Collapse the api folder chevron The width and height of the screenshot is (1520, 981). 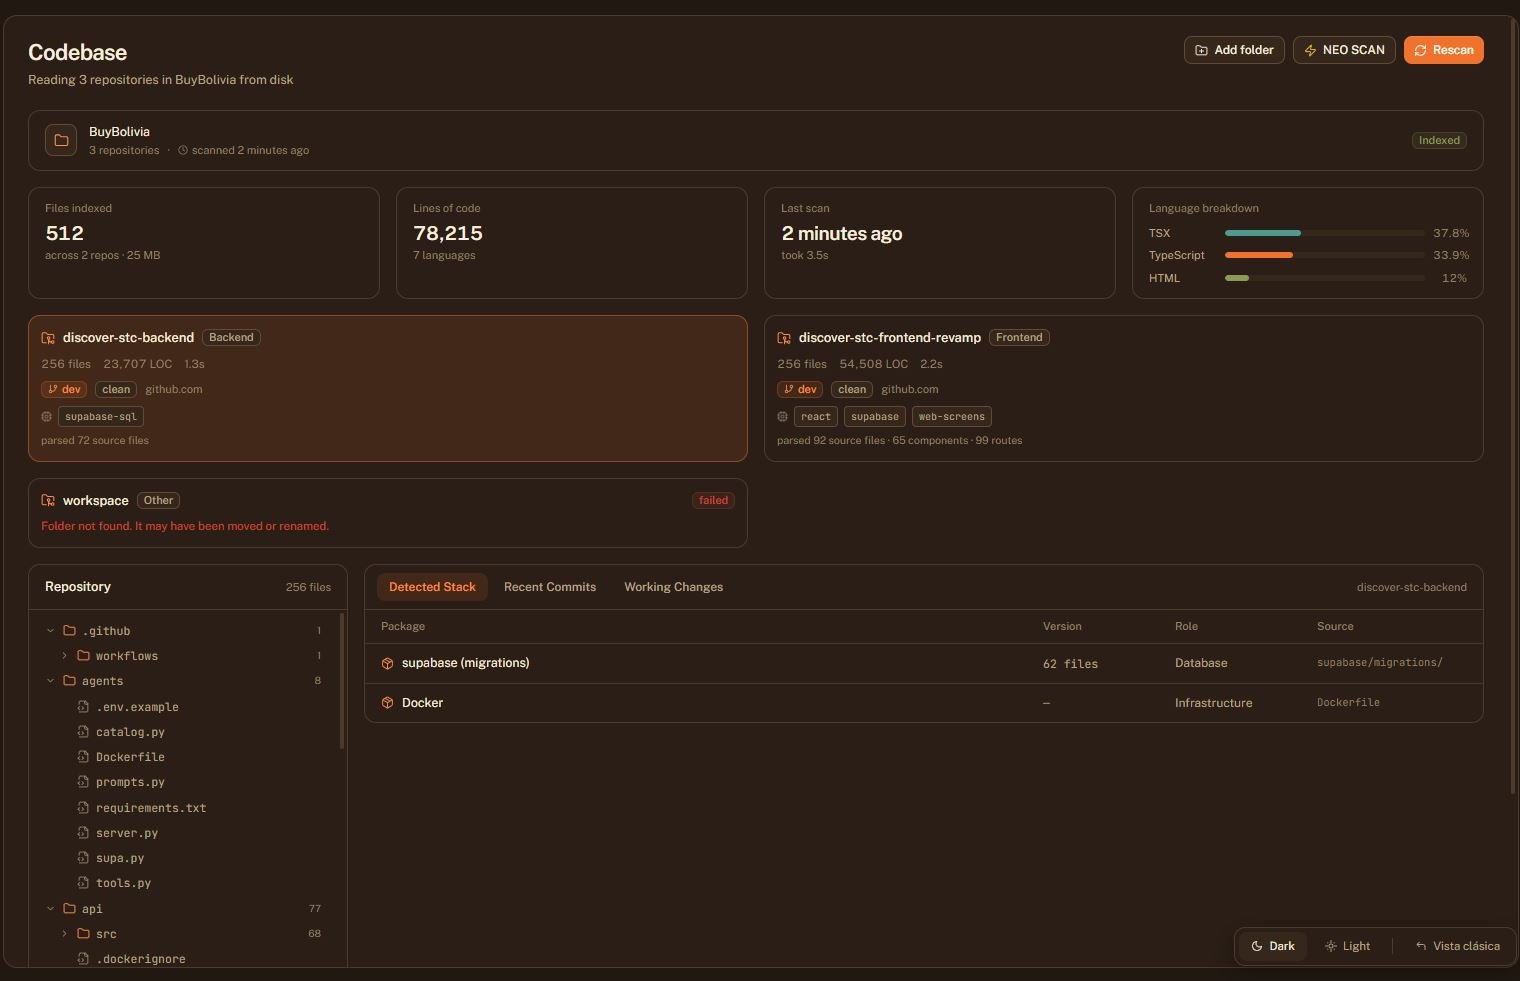(x=50, y=909)
